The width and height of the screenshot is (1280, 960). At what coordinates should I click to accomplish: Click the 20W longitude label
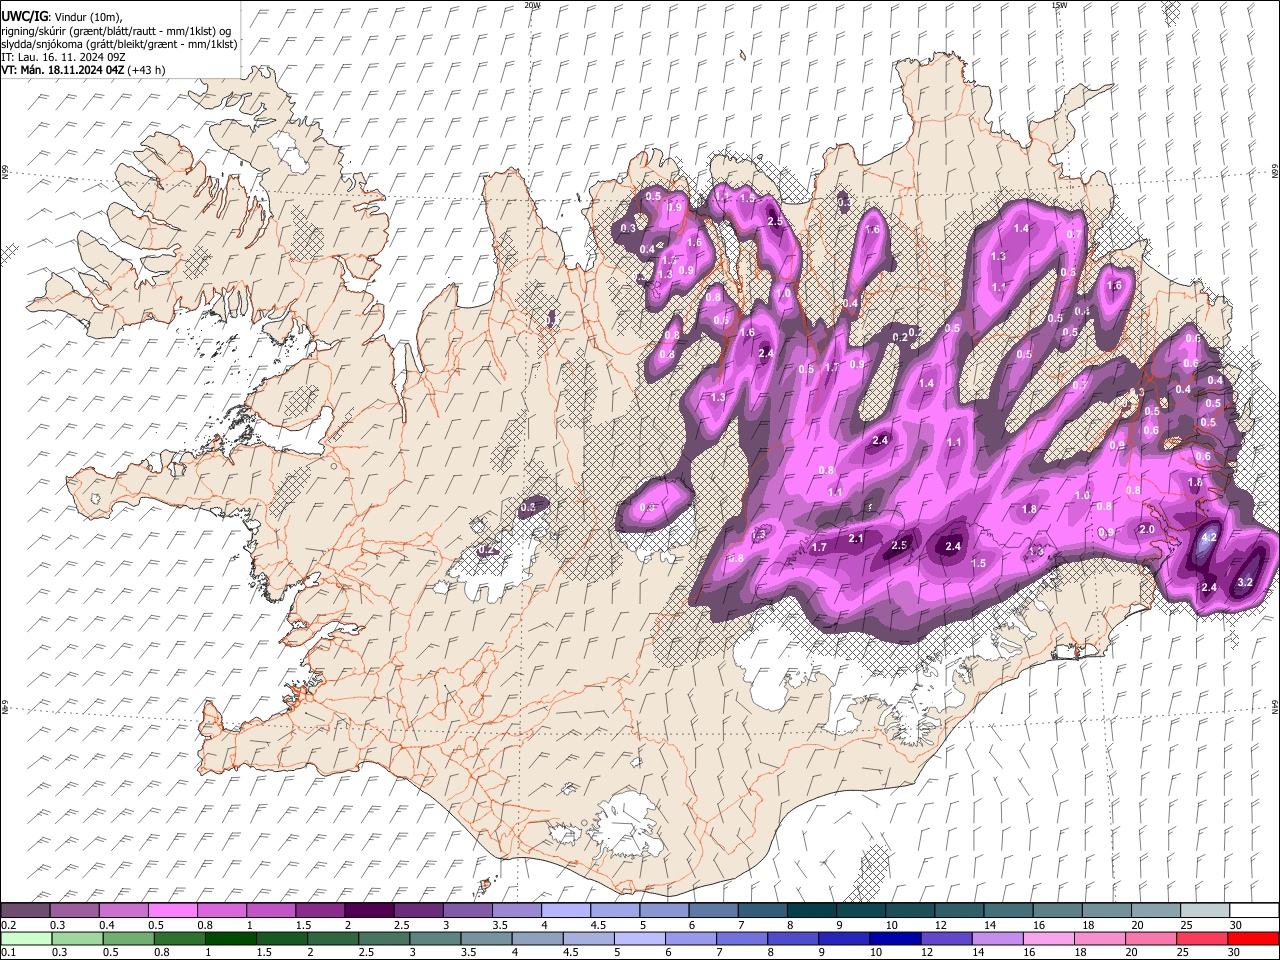(x=532, y=5)
